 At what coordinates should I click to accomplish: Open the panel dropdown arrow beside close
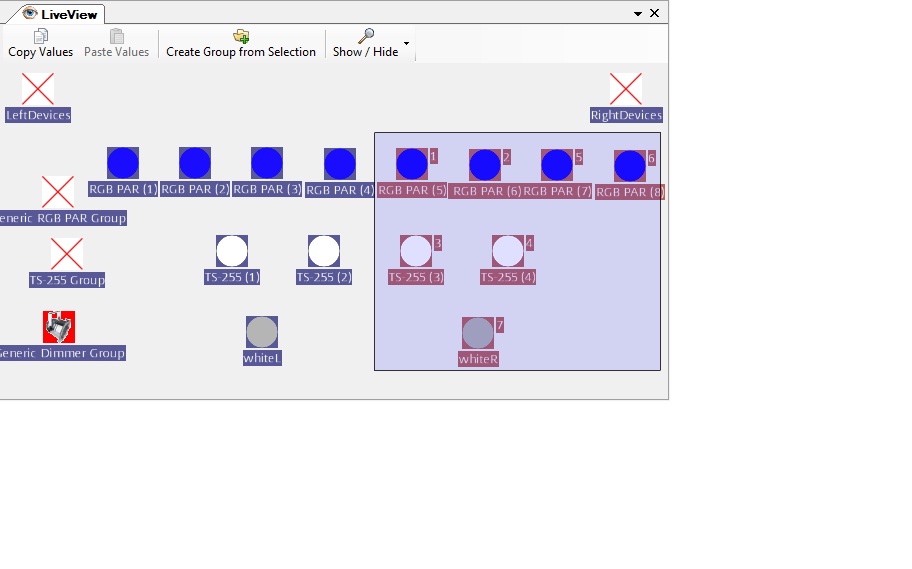pos(638,14)
